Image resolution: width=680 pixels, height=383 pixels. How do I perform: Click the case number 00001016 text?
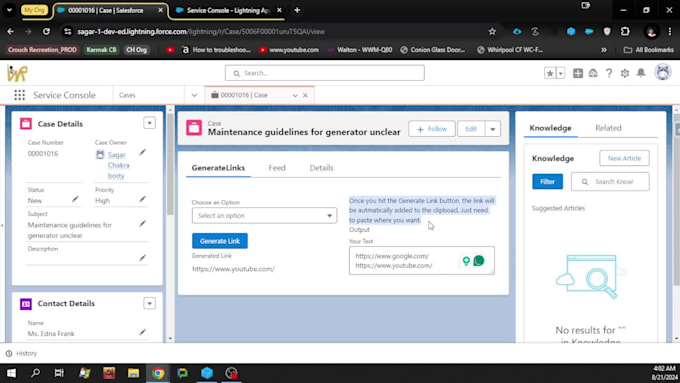pos(43,154)
